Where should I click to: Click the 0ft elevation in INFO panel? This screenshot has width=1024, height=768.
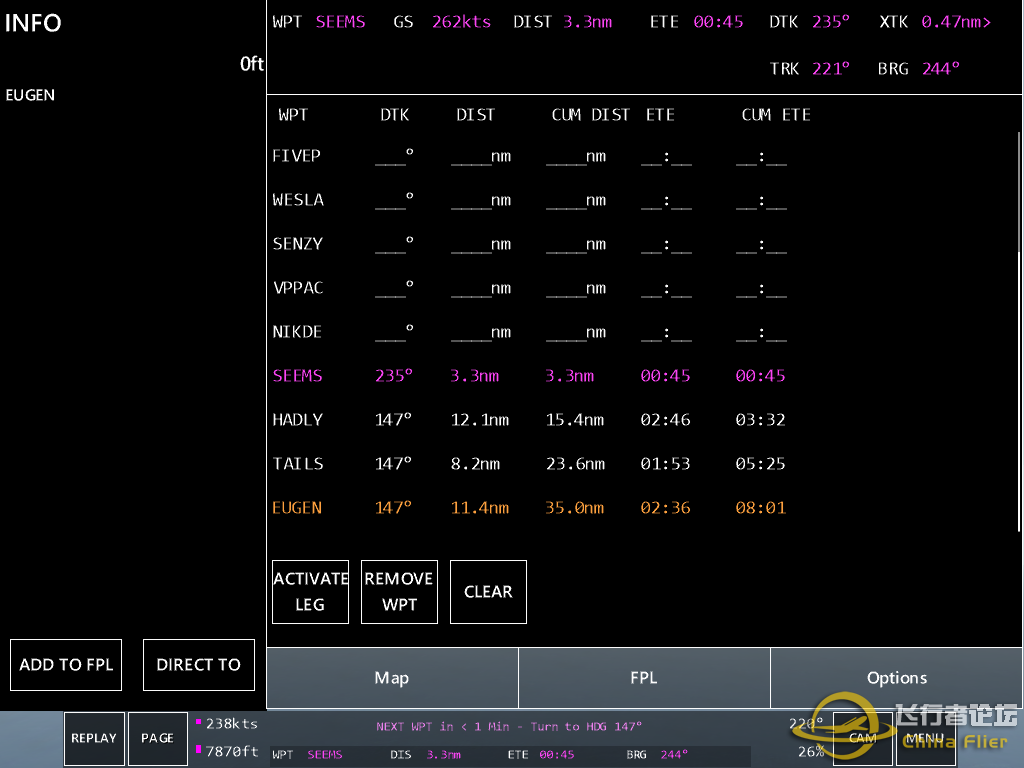[x=251, y=64]
